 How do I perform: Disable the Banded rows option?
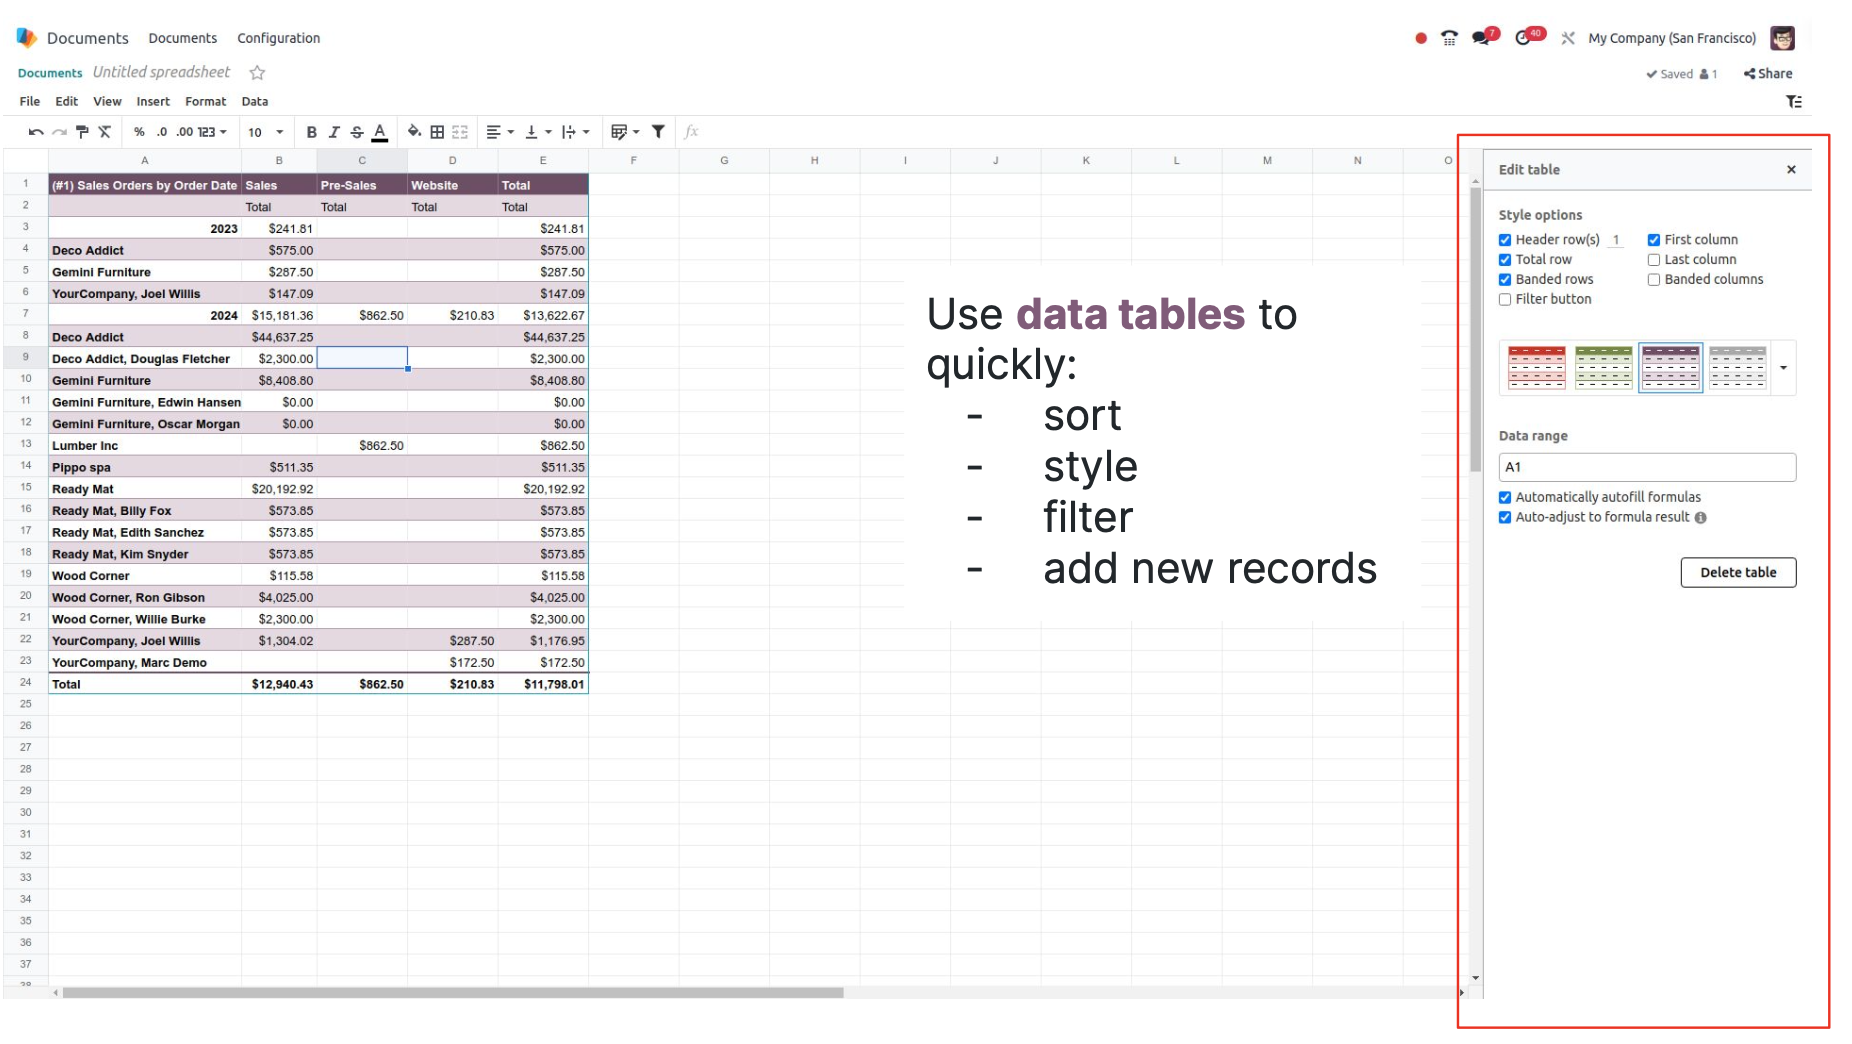pyautogui.click(x=1505, y=279)
